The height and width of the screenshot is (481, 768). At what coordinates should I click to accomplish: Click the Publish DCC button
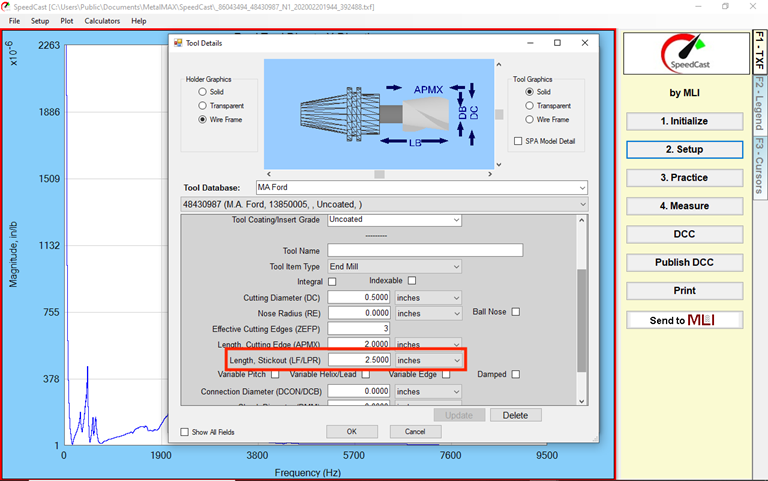[684, 263]
